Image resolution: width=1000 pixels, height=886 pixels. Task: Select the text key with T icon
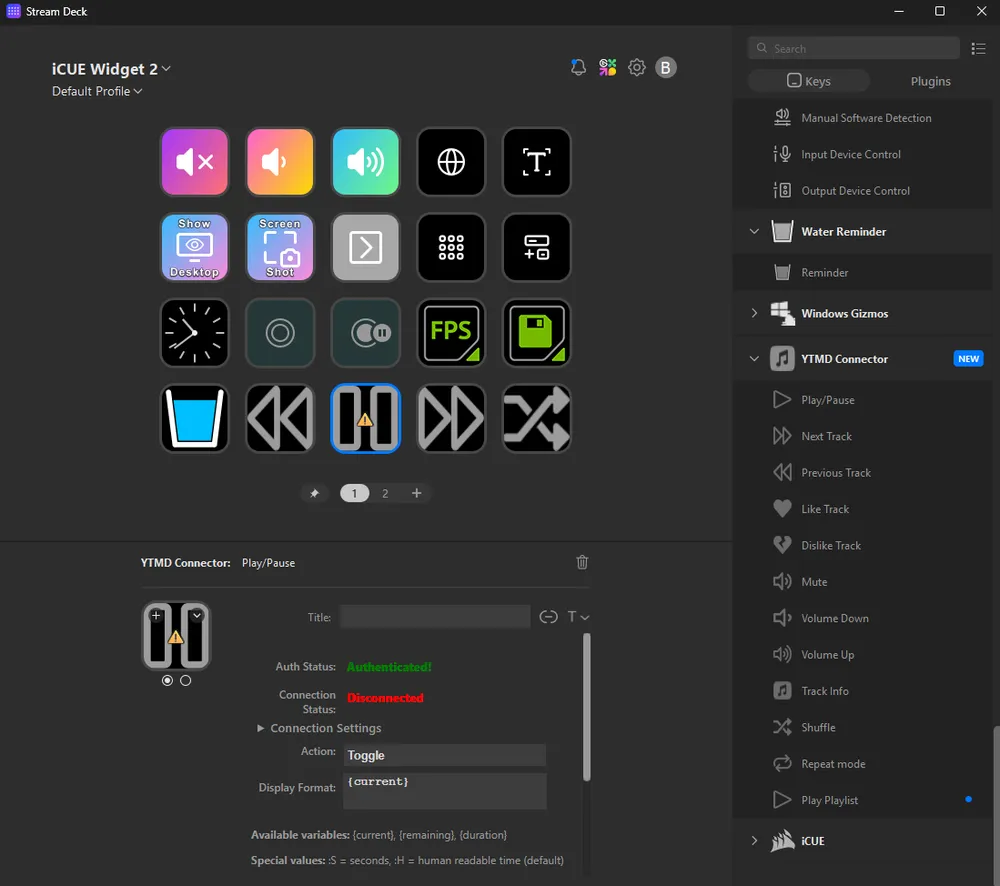point(536,162)
